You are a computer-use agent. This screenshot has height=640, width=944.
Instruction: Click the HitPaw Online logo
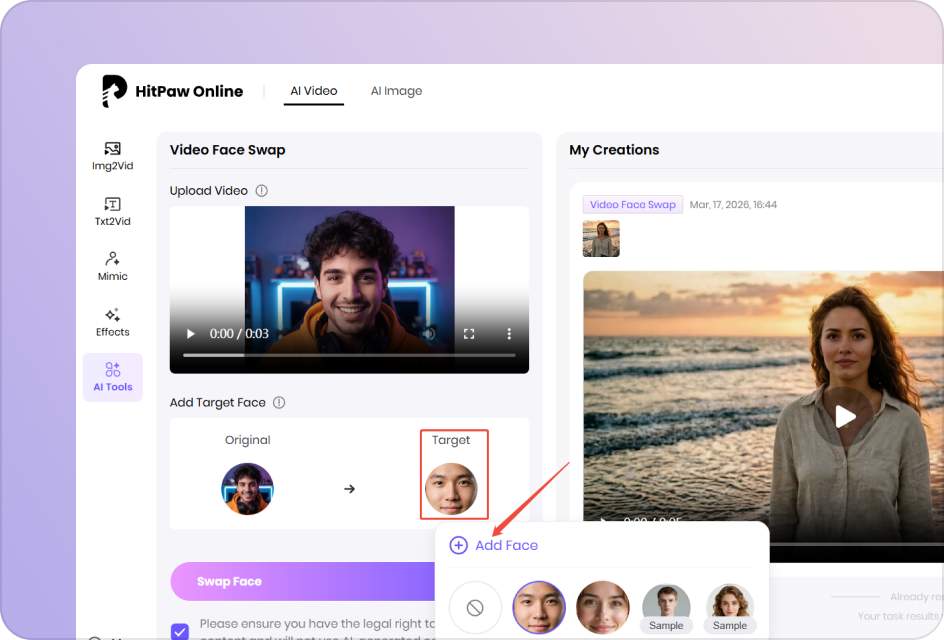(172, 91)
